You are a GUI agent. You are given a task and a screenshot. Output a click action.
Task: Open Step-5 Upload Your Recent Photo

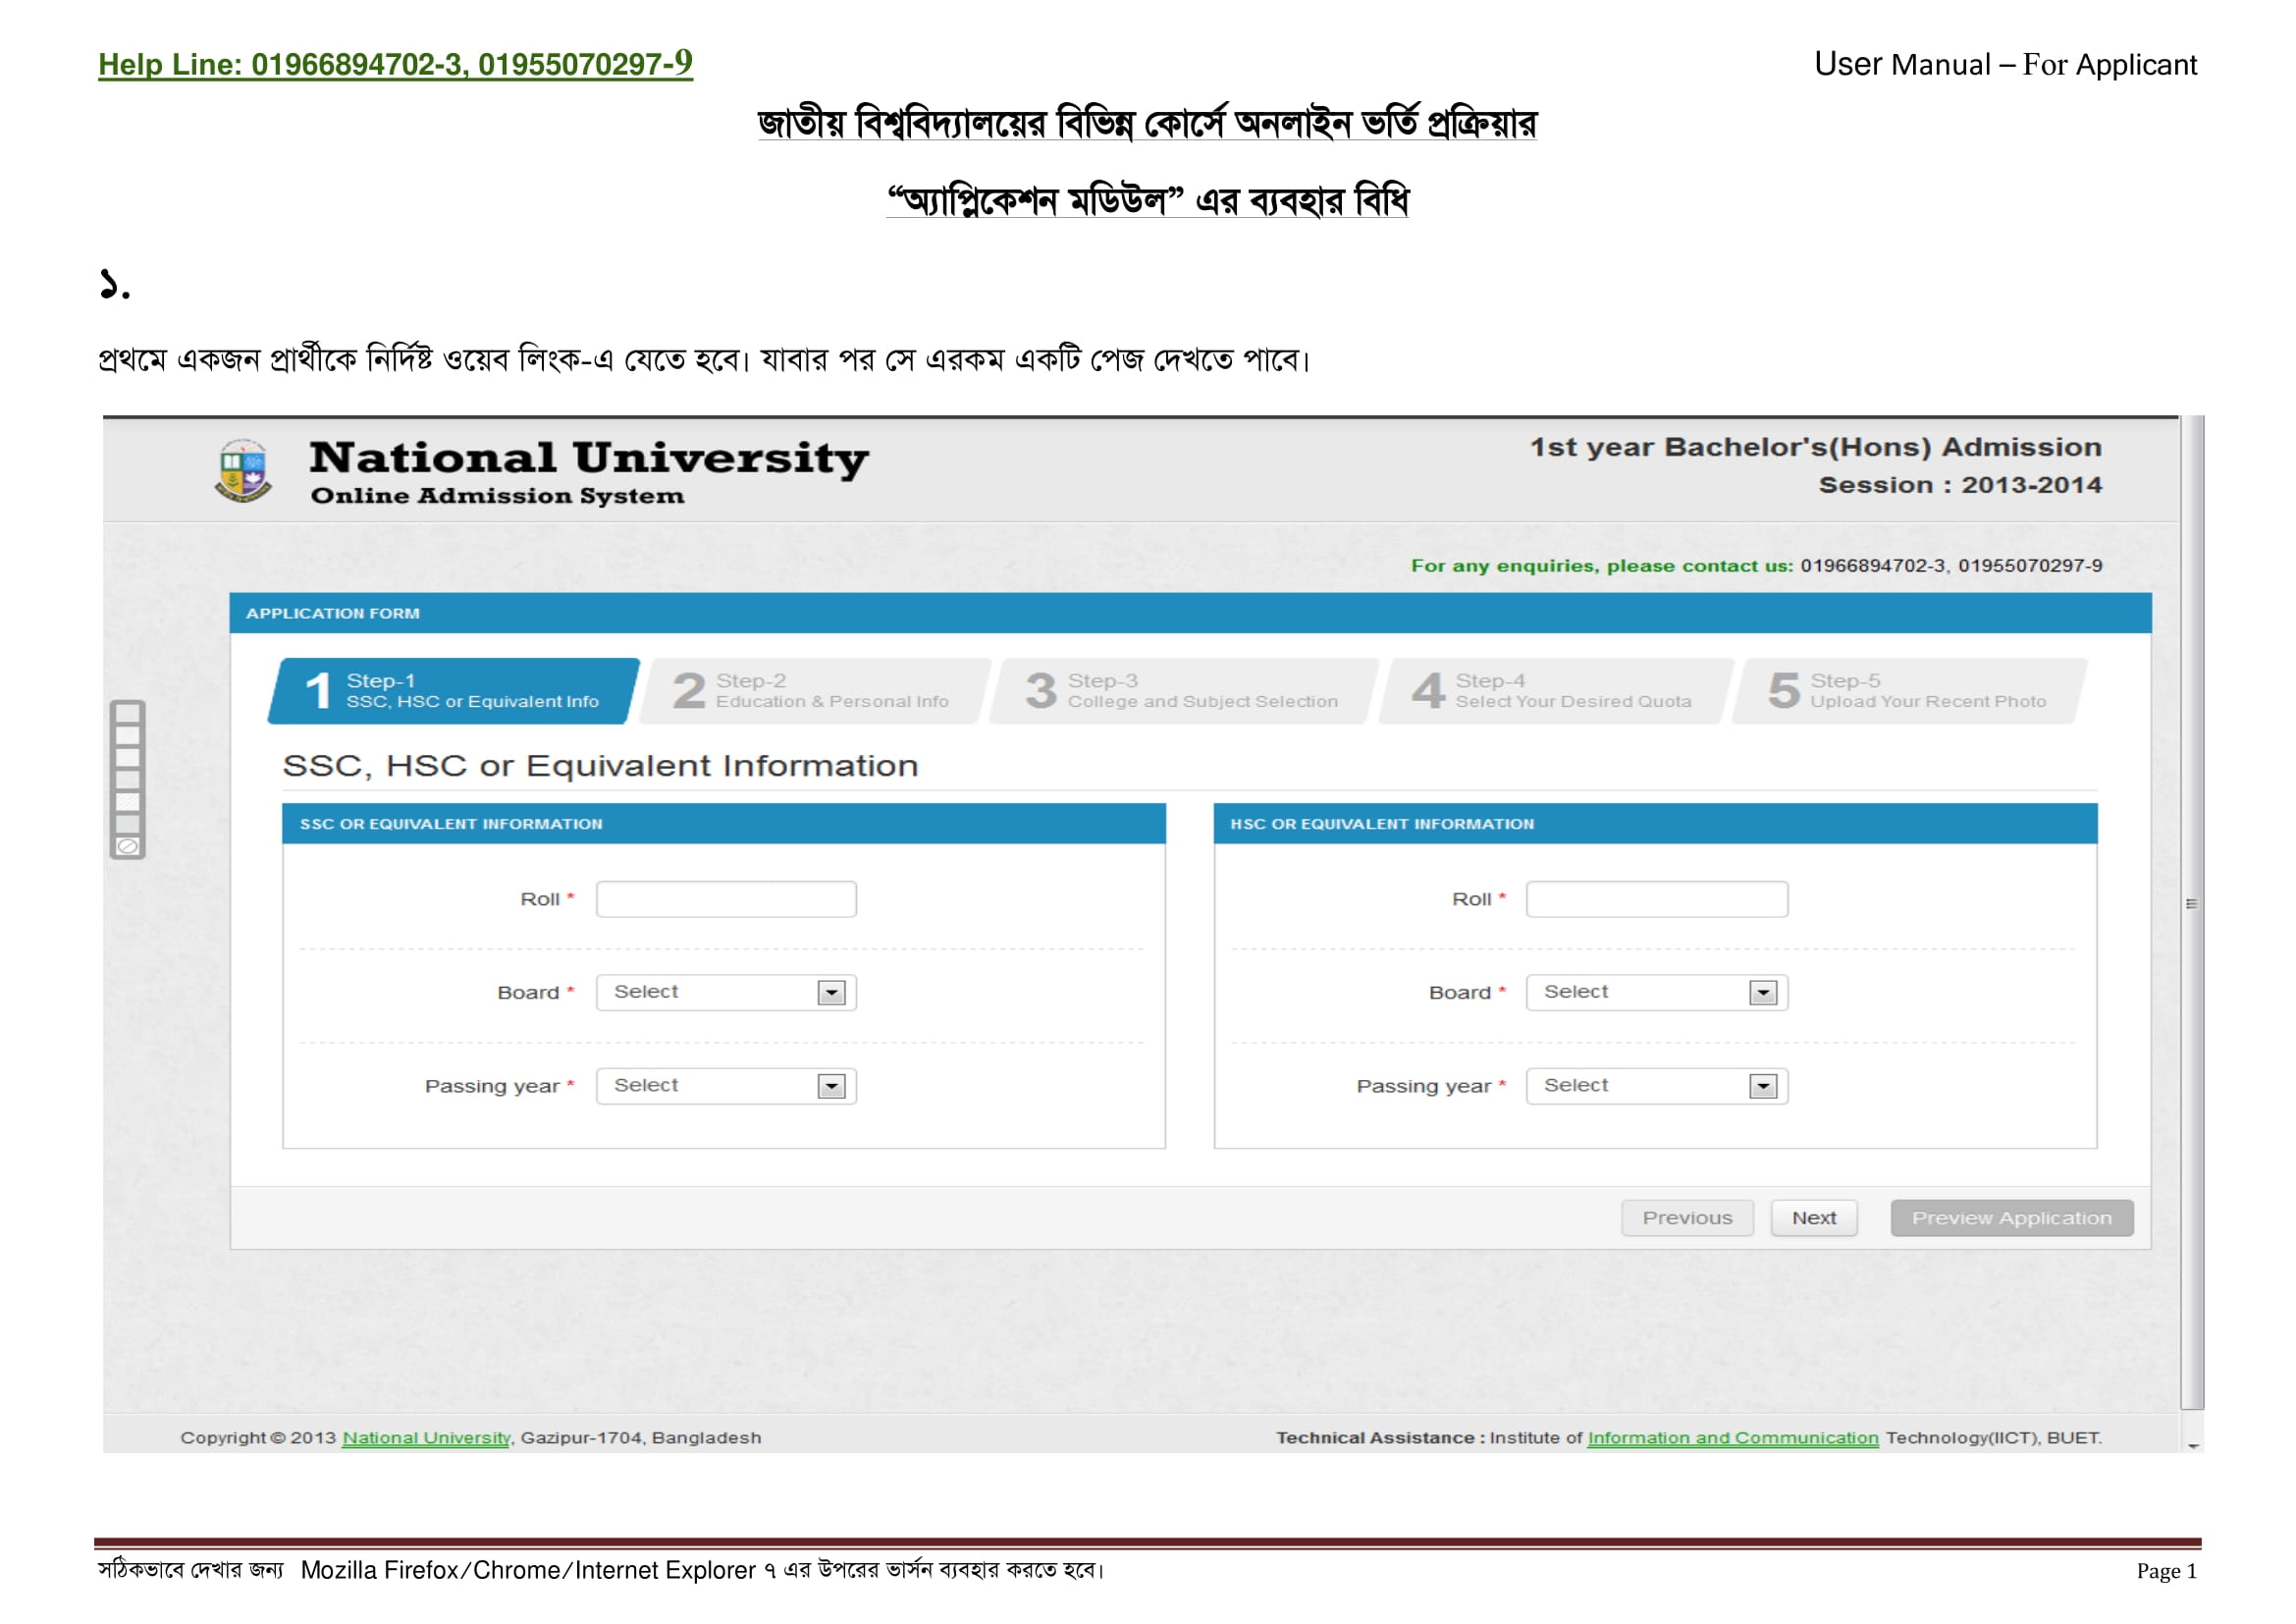pyautogui.click(x=1910, y=691)
